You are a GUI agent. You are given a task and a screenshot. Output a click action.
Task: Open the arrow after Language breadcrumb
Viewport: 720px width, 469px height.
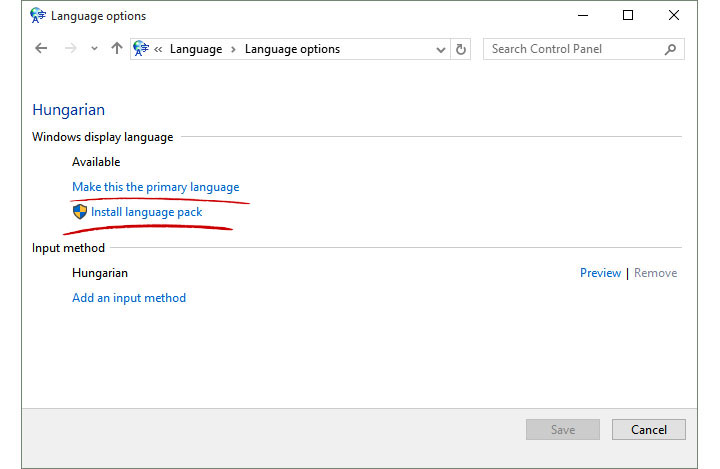(234, 49)
